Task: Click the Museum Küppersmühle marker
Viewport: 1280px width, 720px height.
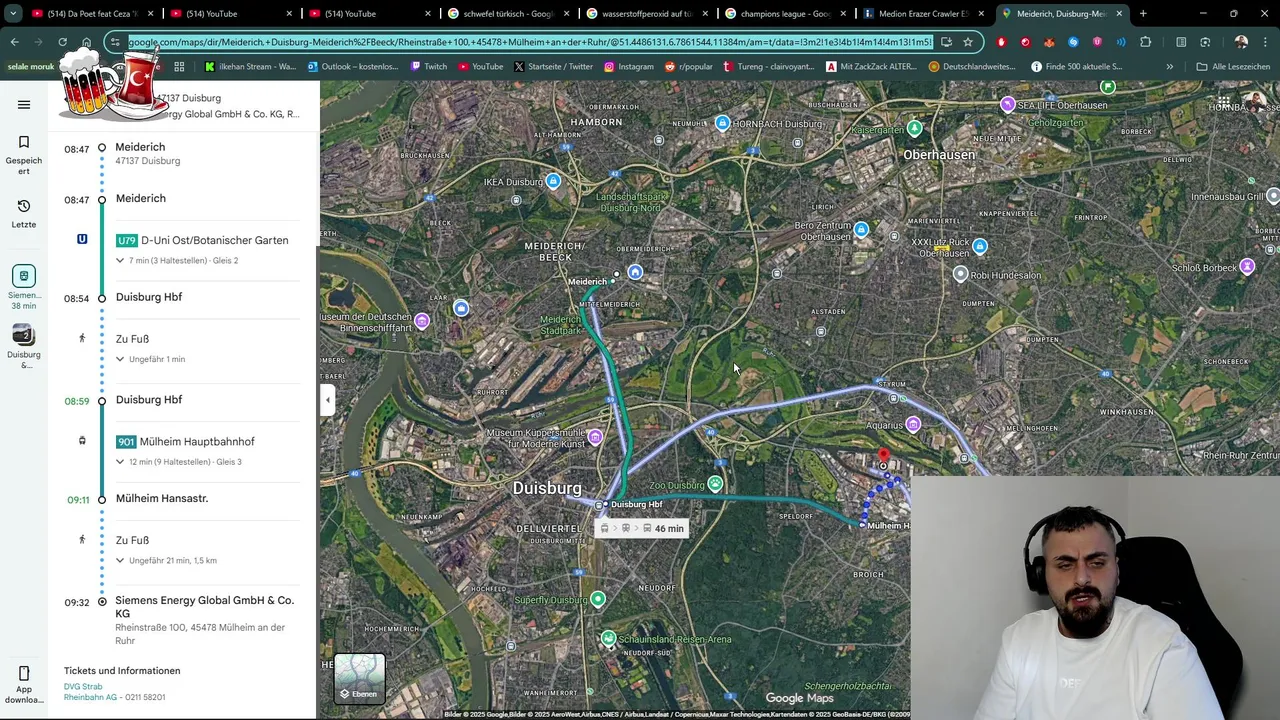Action: (x=595, y=437)
